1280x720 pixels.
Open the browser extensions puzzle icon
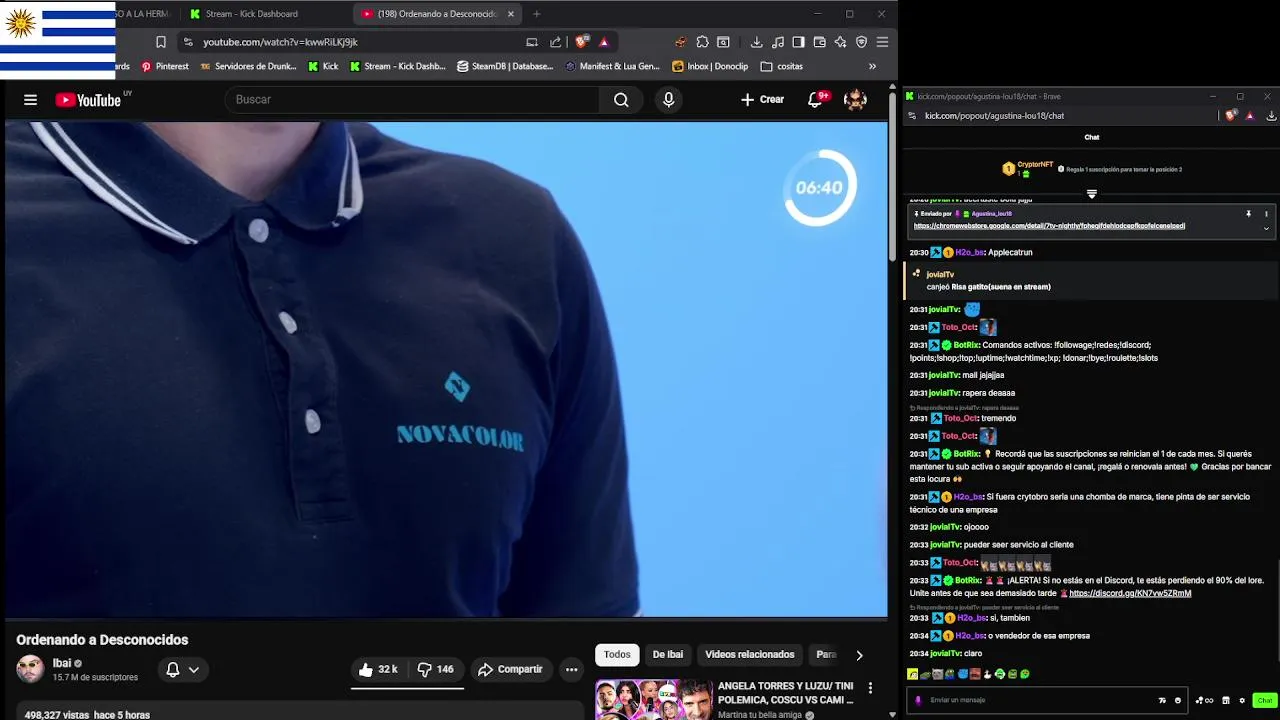coord(703,42)
